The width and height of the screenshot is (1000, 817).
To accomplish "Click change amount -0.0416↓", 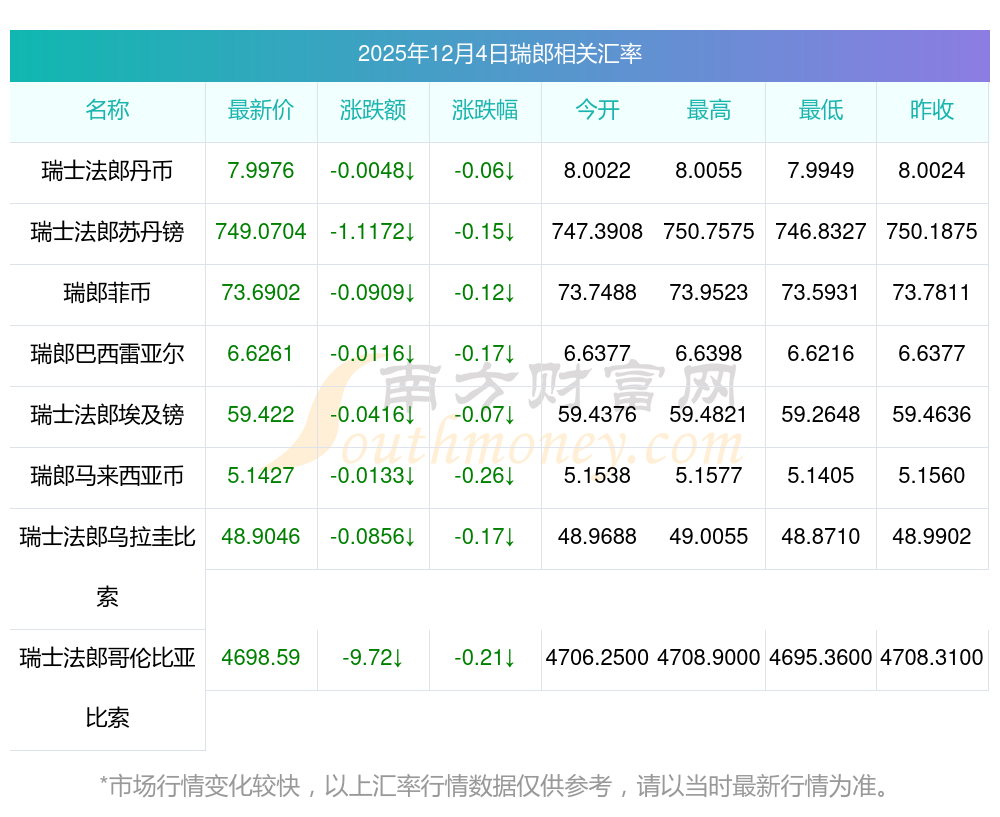I will coord(373,415).
